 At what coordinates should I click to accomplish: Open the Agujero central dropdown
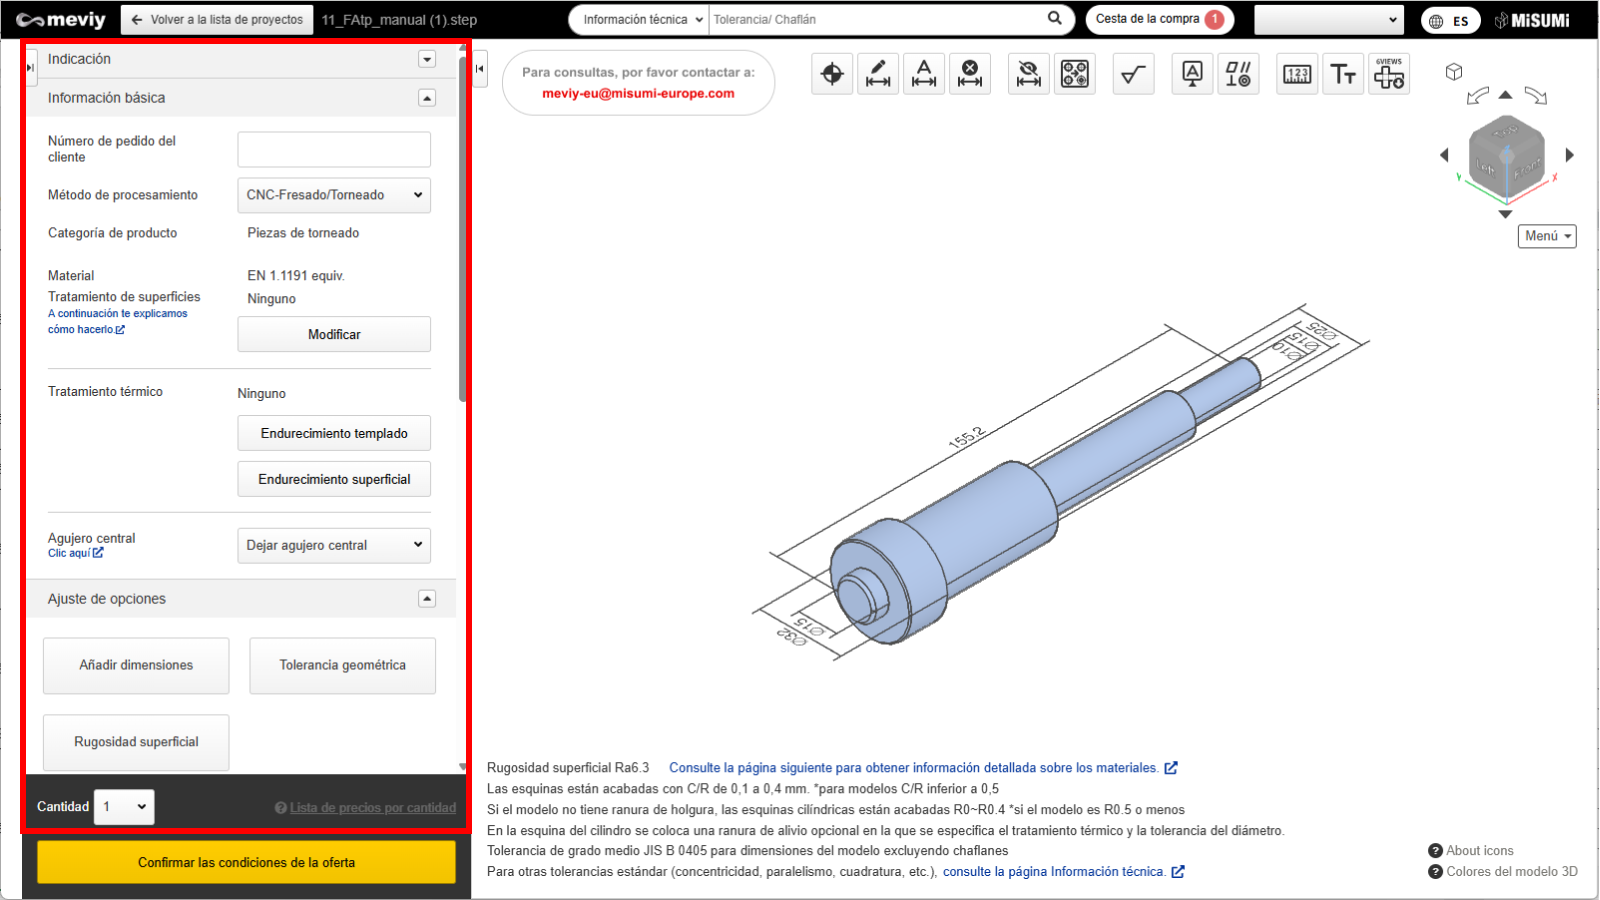point(334,545)
